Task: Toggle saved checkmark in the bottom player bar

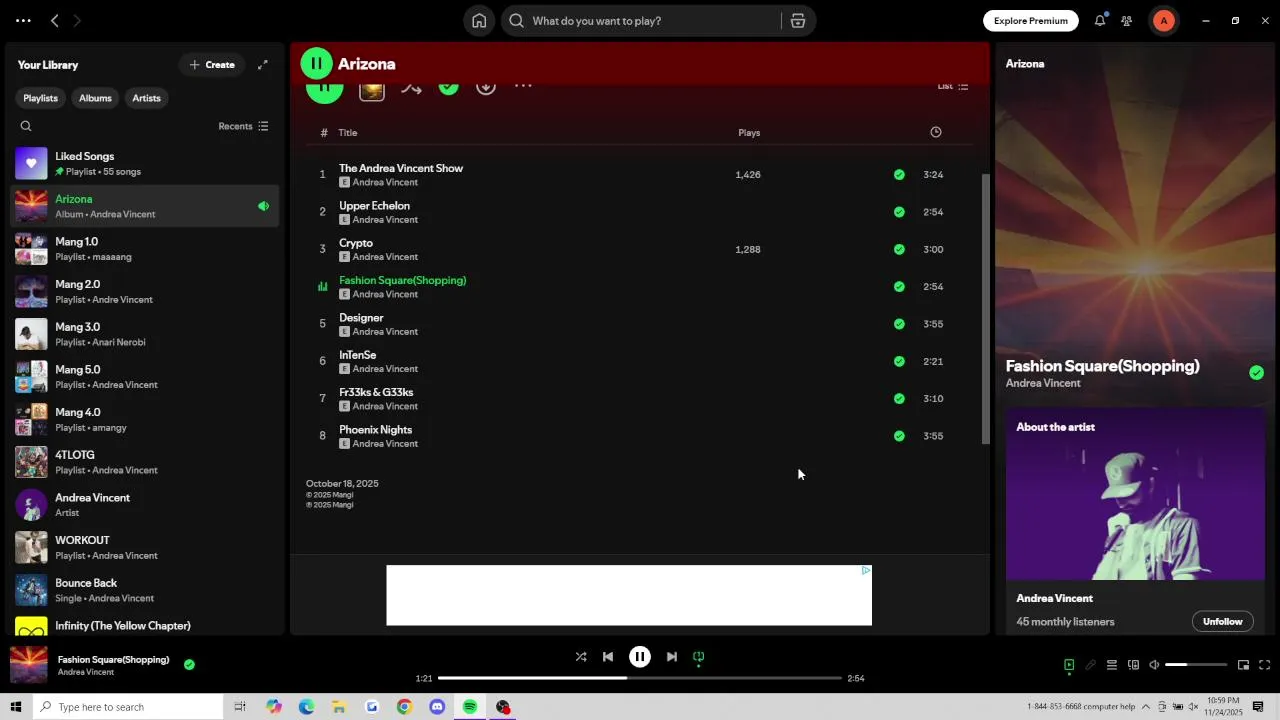Action: (x=189, y=664)
